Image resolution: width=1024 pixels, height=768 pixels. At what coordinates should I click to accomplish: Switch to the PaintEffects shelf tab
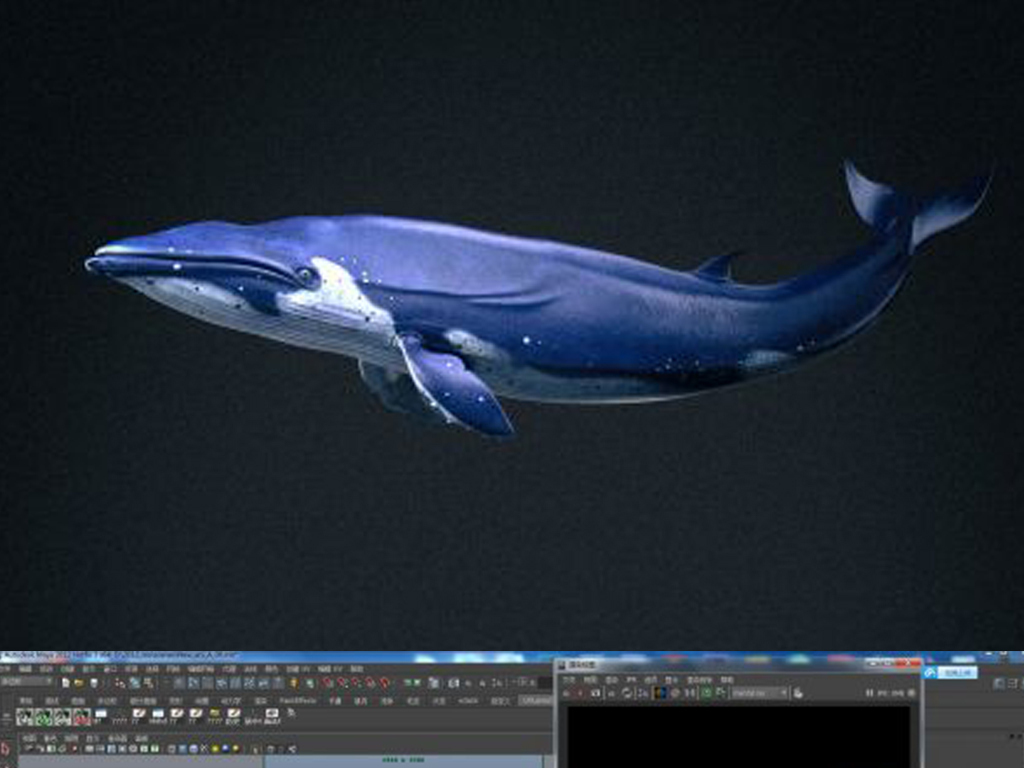[x=297, y=701]
